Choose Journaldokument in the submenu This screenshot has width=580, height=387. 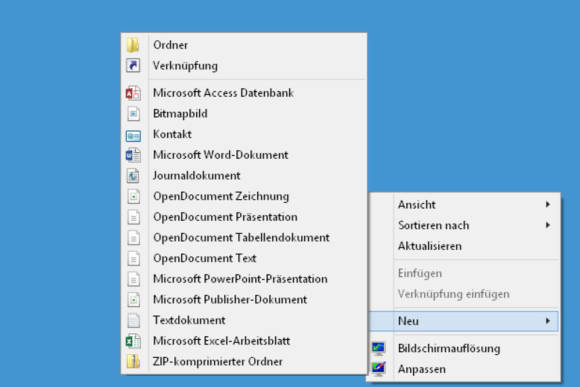pos(244,176)
